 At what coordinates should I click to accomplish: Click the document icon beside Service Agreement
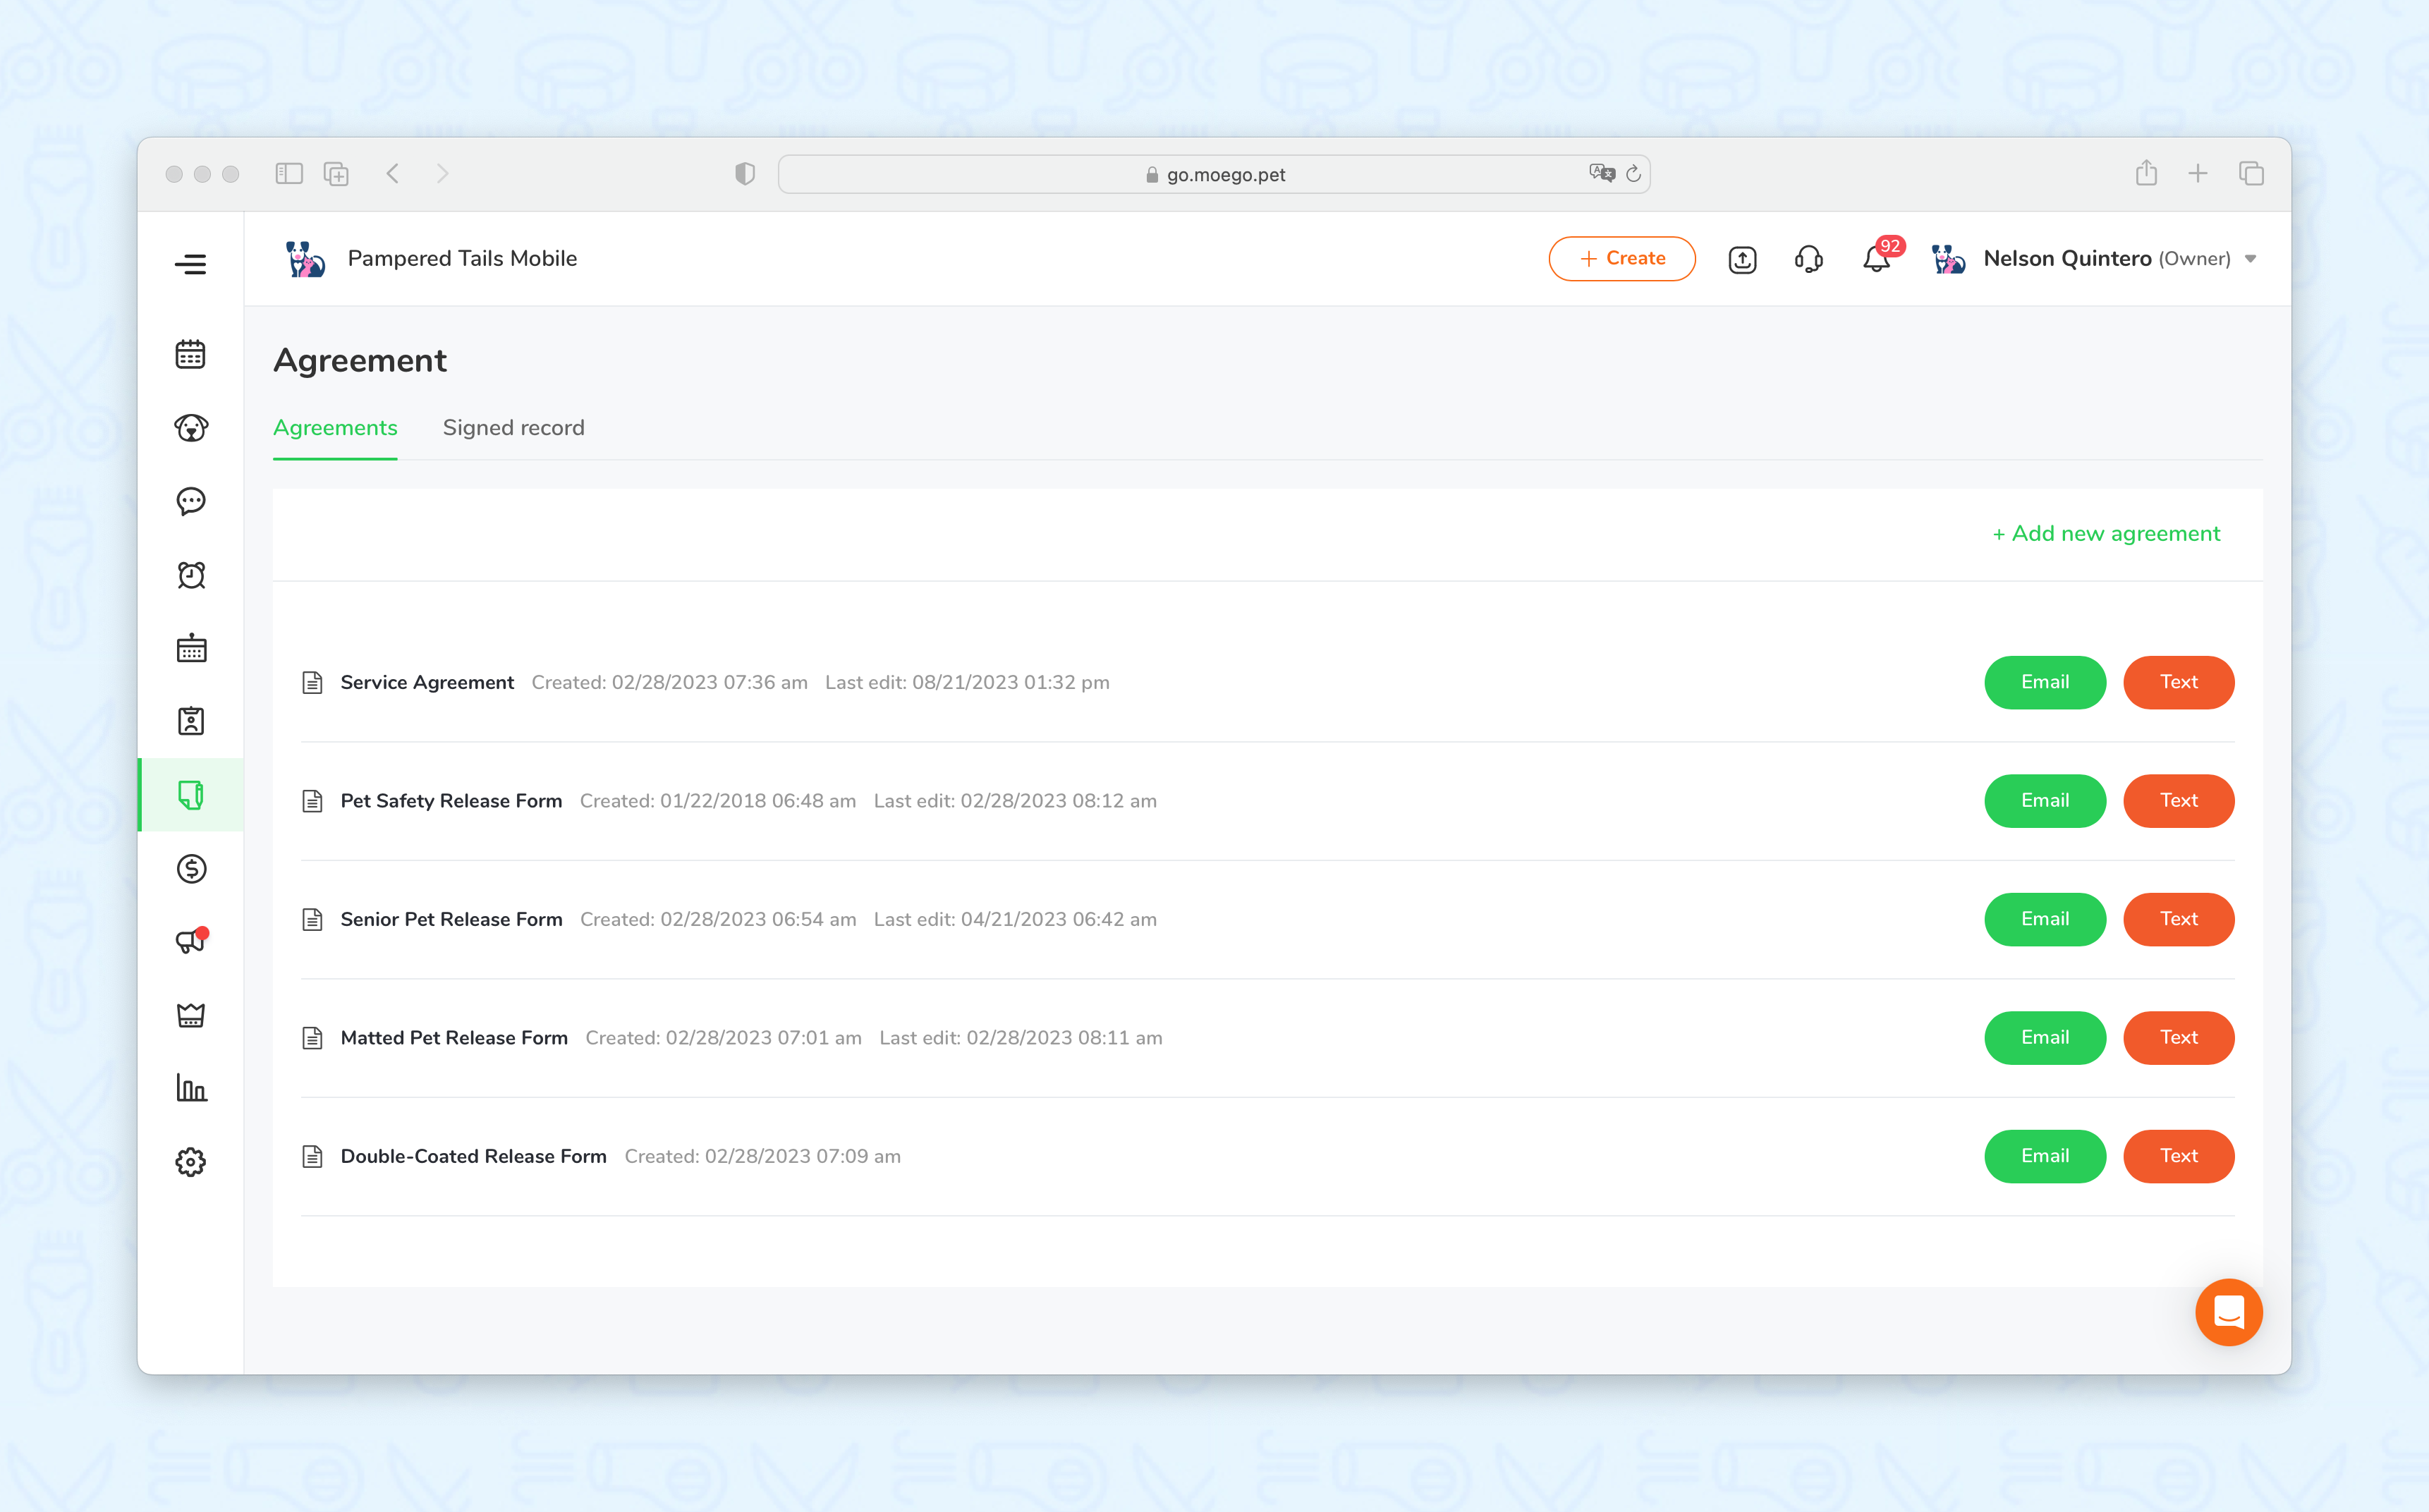[x=312, y=683]
